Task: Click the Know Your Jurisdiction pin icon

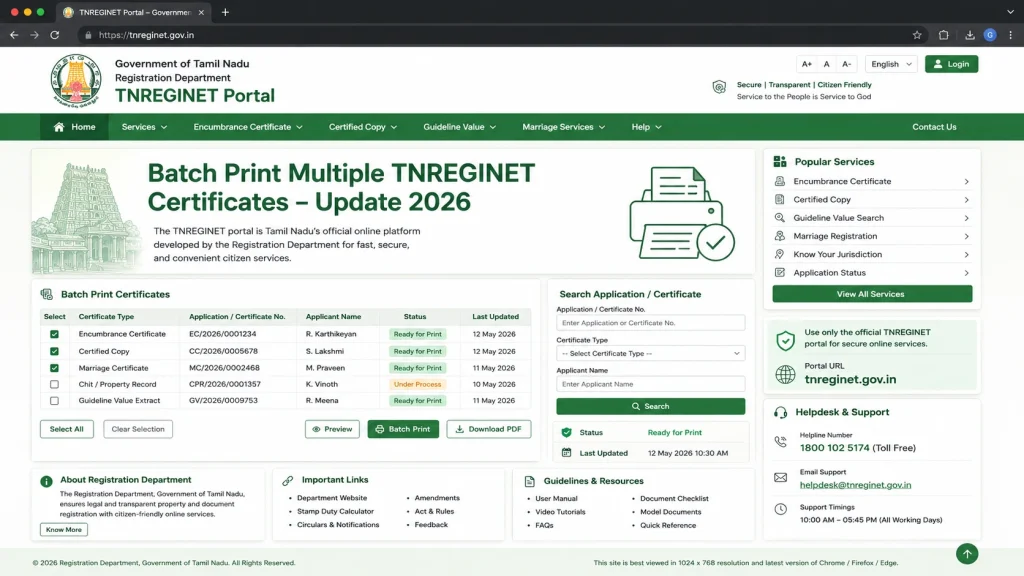Action: click(779, 254)
